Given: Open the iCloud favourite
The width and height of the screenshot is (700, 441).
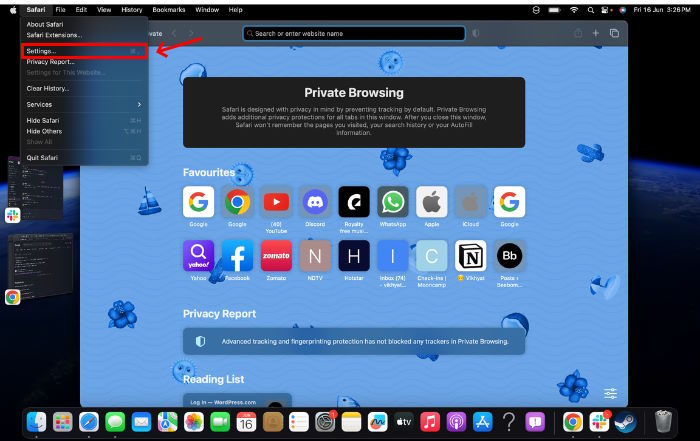Looking at the screenshot, I should pyautogui.click(x=471, y=202).
